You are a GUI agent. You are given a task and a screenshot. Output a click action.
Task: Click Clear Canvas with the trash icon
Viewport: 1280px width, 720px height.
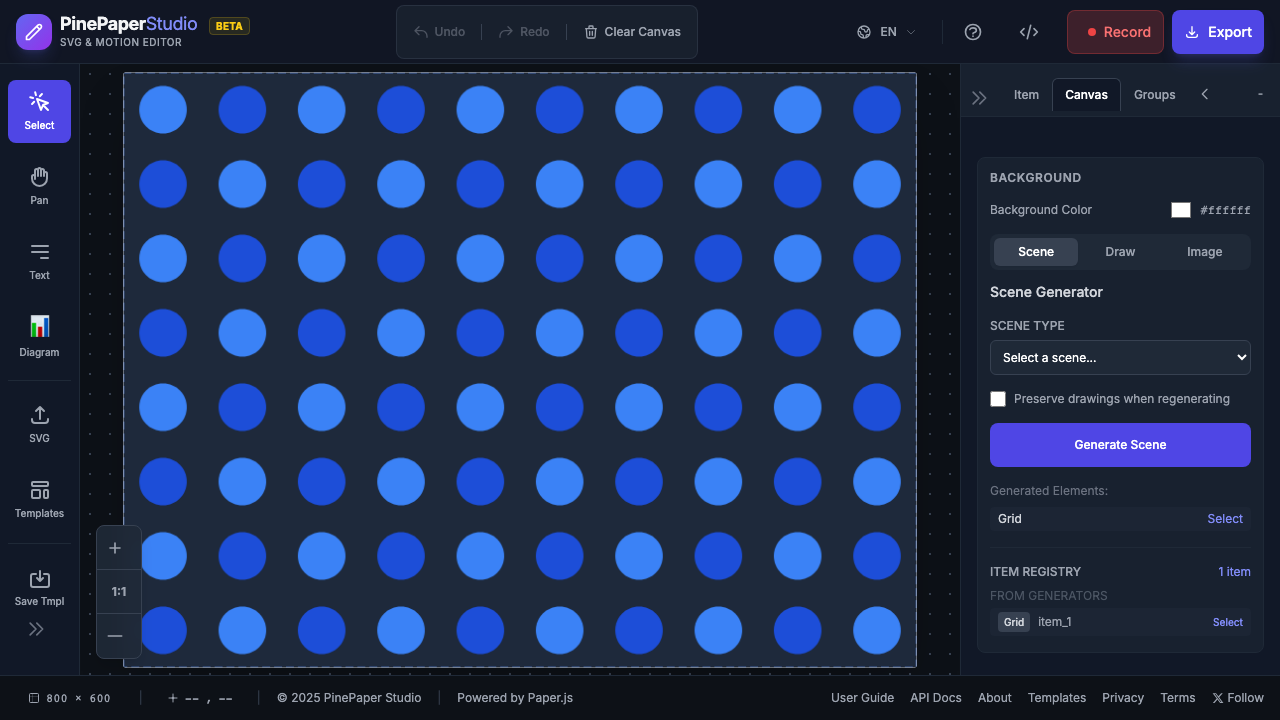click(631, 32)
